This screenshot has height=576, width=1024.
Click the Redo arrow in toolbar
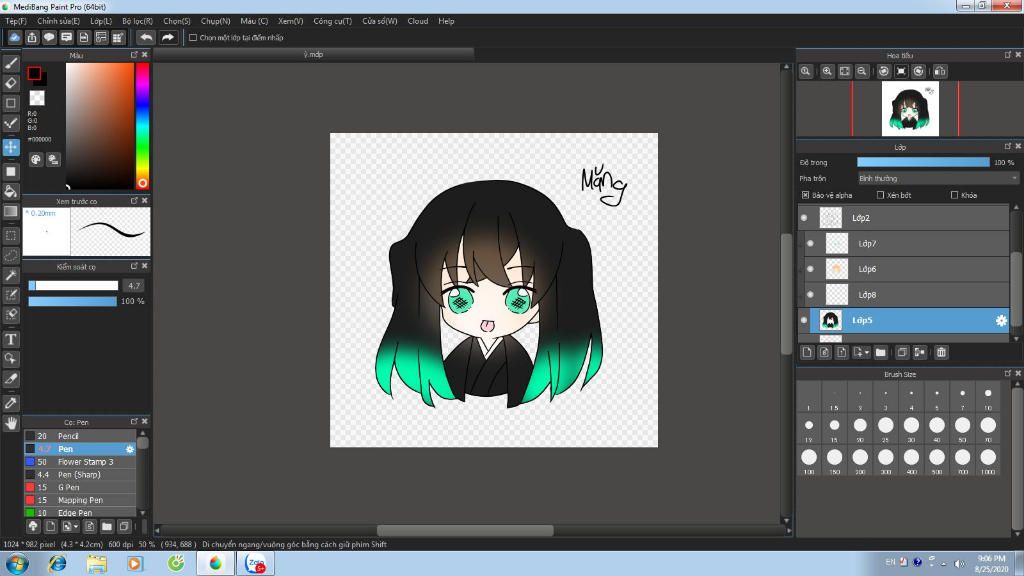[168, 37]
